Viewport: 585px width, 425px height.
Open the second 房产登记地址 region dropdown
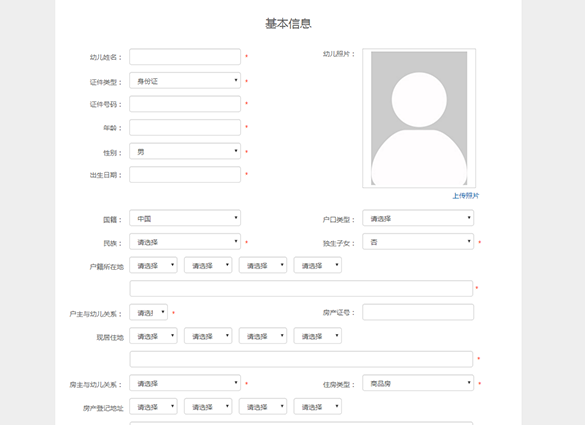tap(208, 407)
